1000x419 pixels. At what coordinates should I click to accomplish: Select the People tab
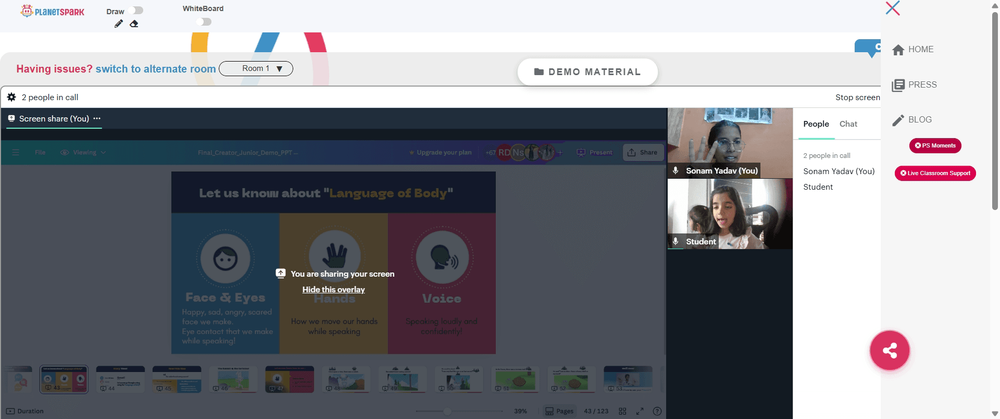(x=816, y=124)
